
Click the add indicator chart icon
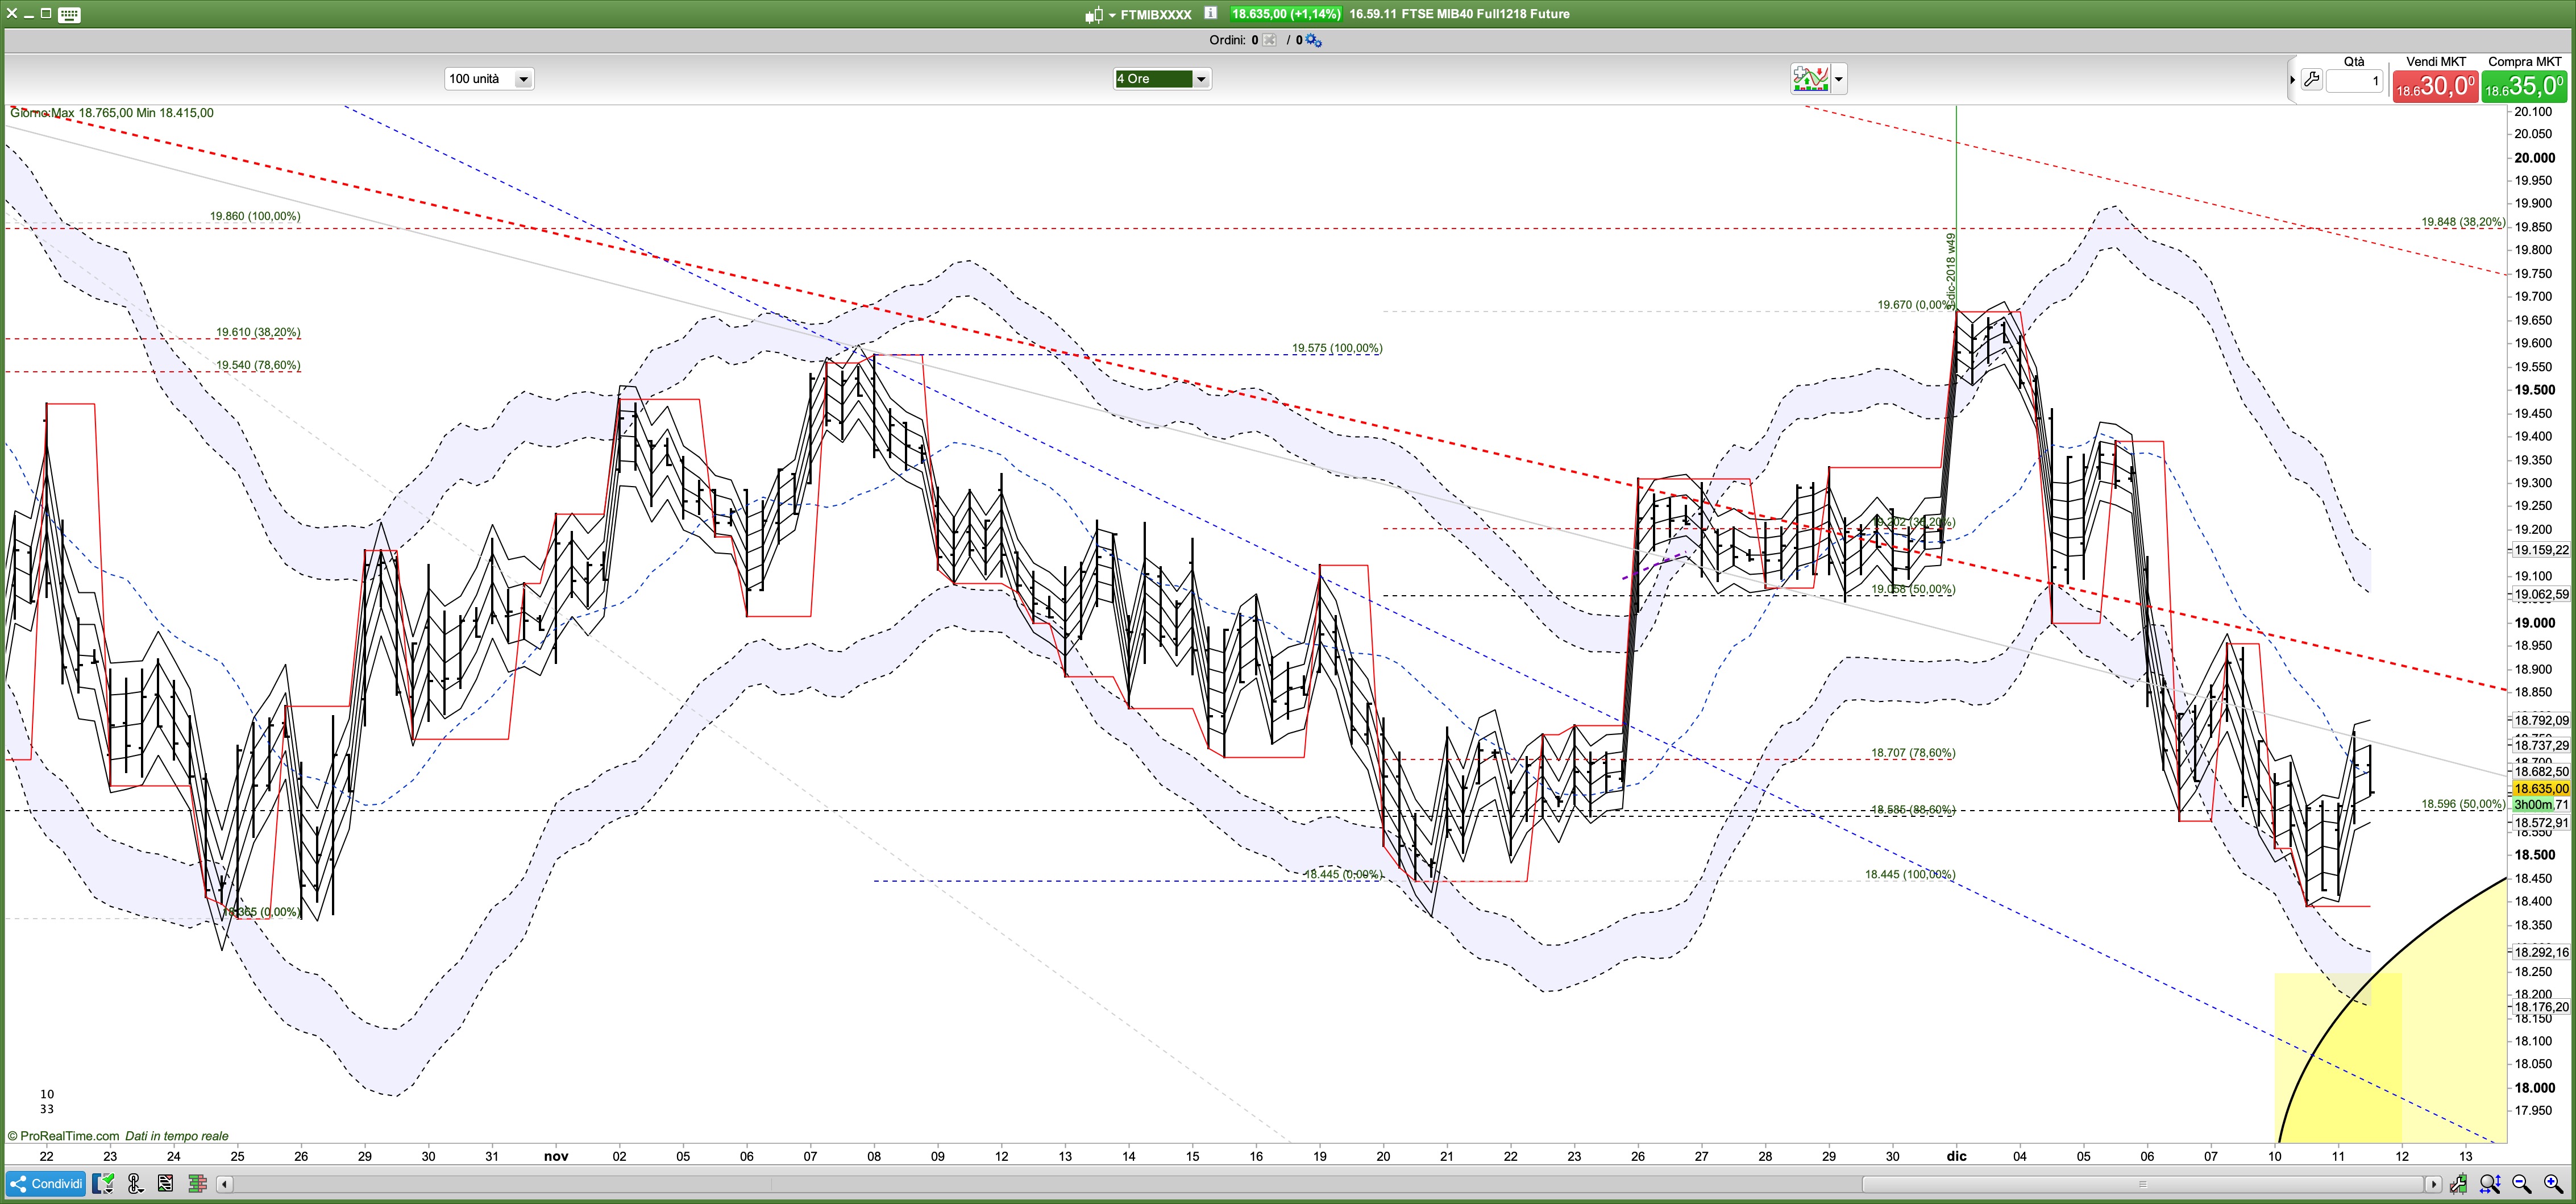pyautogui.click(x=1810, y=79)
